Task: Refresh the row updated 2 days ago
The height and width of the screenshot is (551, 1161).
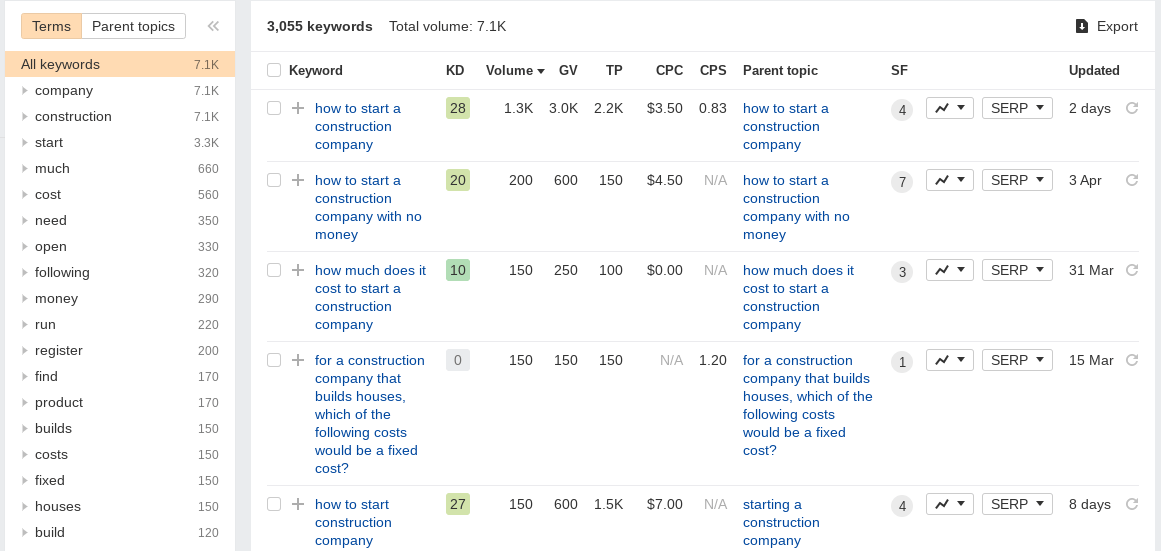Action: (1131, 108)
